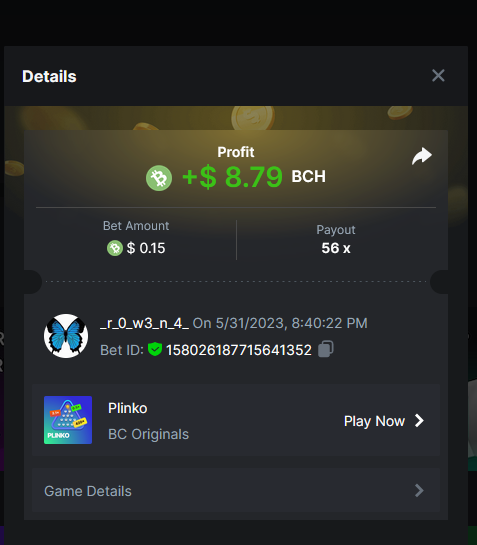Close the Details dialog

tap(438, 75)
